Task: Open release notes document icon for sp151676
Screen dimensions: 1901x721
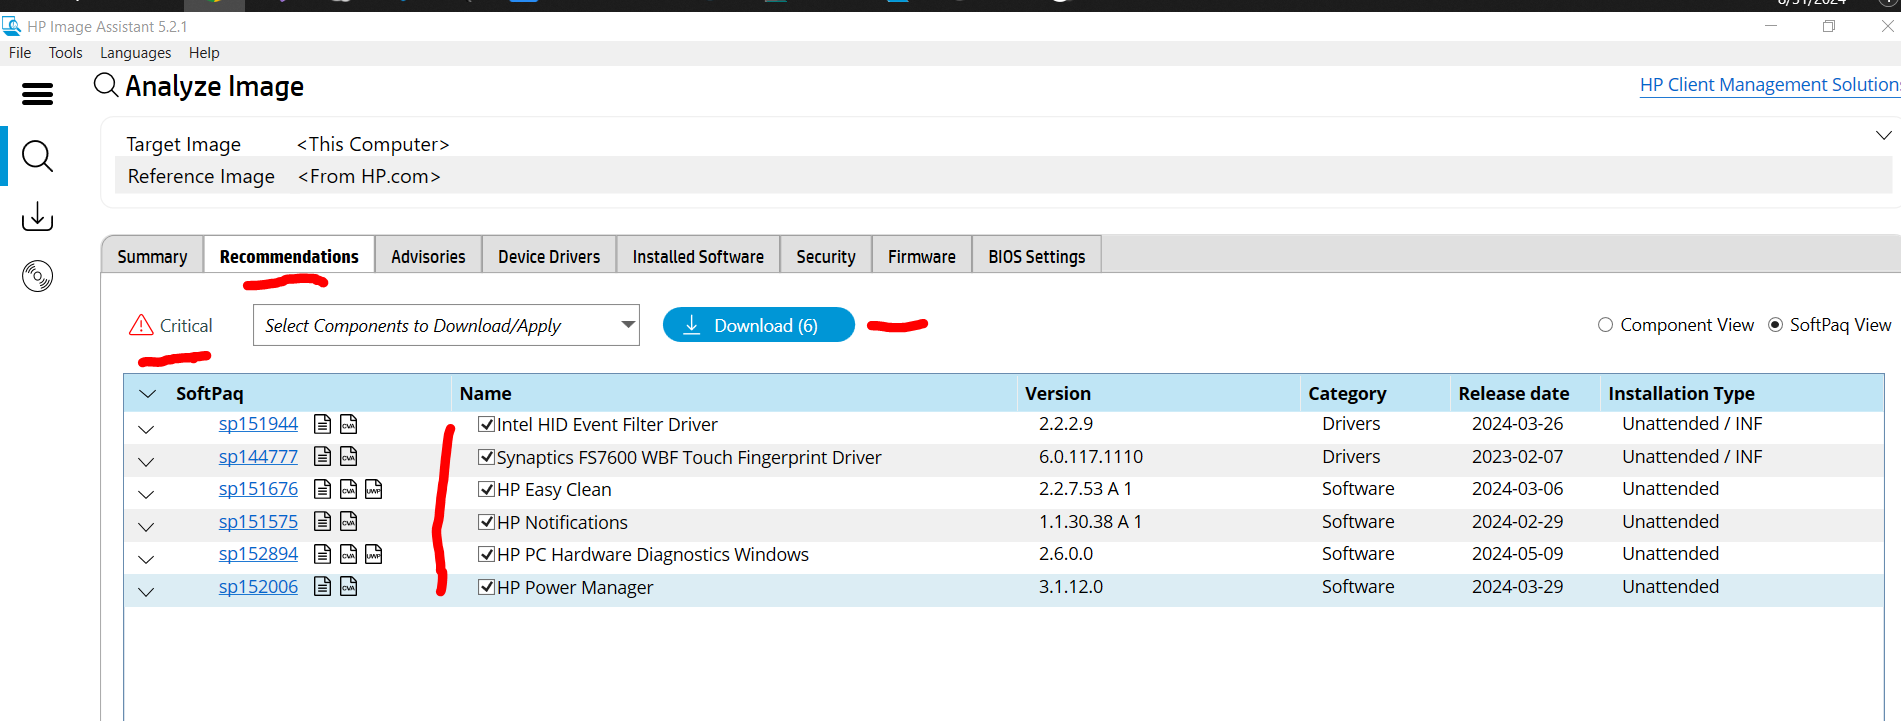Action: (x=322, y=489)
